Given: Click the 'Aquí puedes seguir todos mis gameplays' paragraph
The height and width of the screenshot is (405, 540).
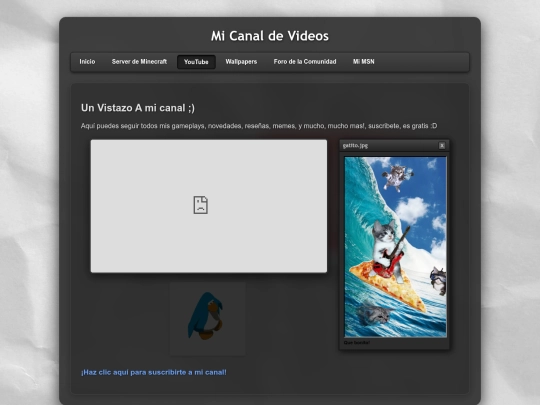Looking at the screenshot, I should (x=259, y=126).
